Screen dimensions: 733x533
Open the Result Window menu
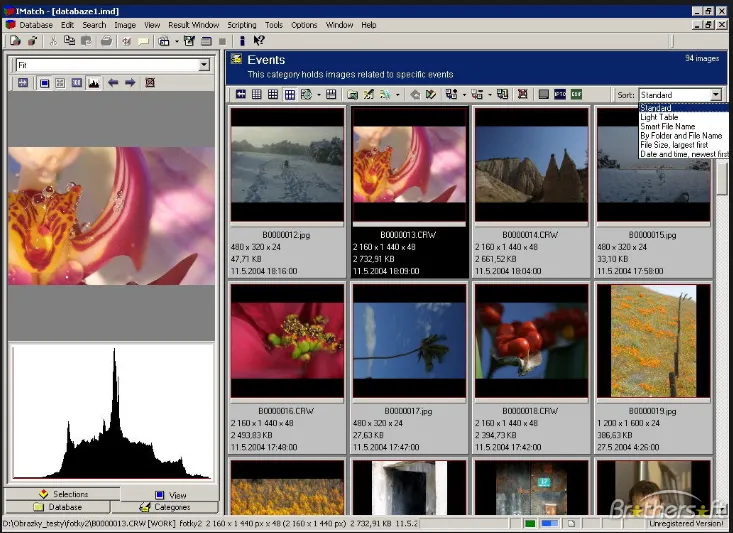click(194, 25)
